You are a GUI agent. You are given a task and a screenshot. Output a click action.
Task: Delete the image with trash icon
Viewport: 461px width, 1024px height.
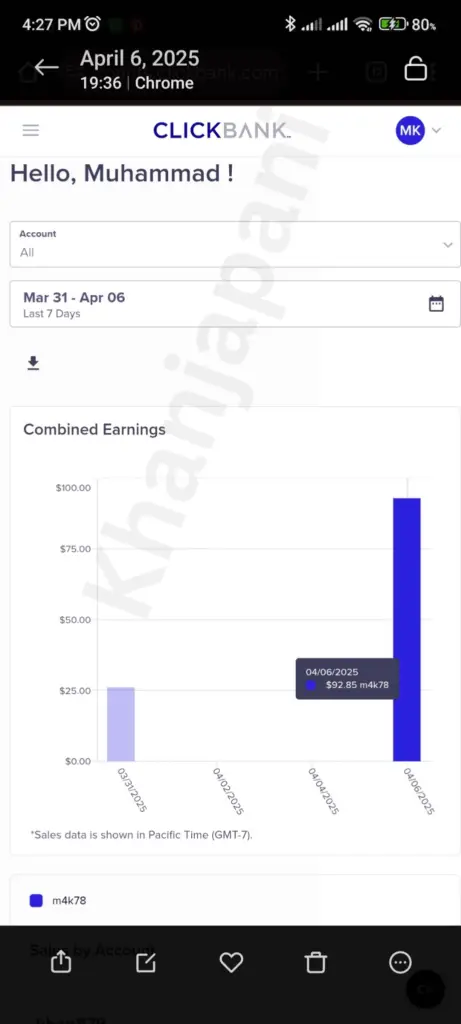tap(315, 962)
